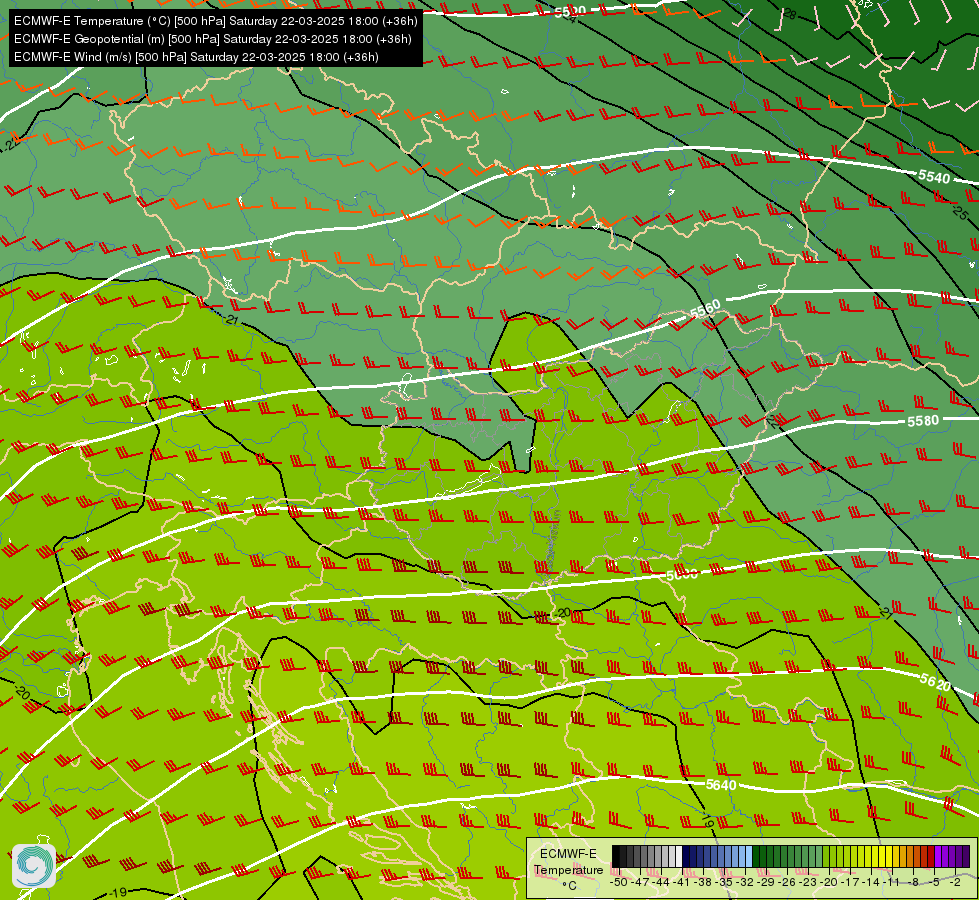Viewport: 979px width, 900px height.
Task: Click the swirl weather logo icon
Action: pos(34,866)
